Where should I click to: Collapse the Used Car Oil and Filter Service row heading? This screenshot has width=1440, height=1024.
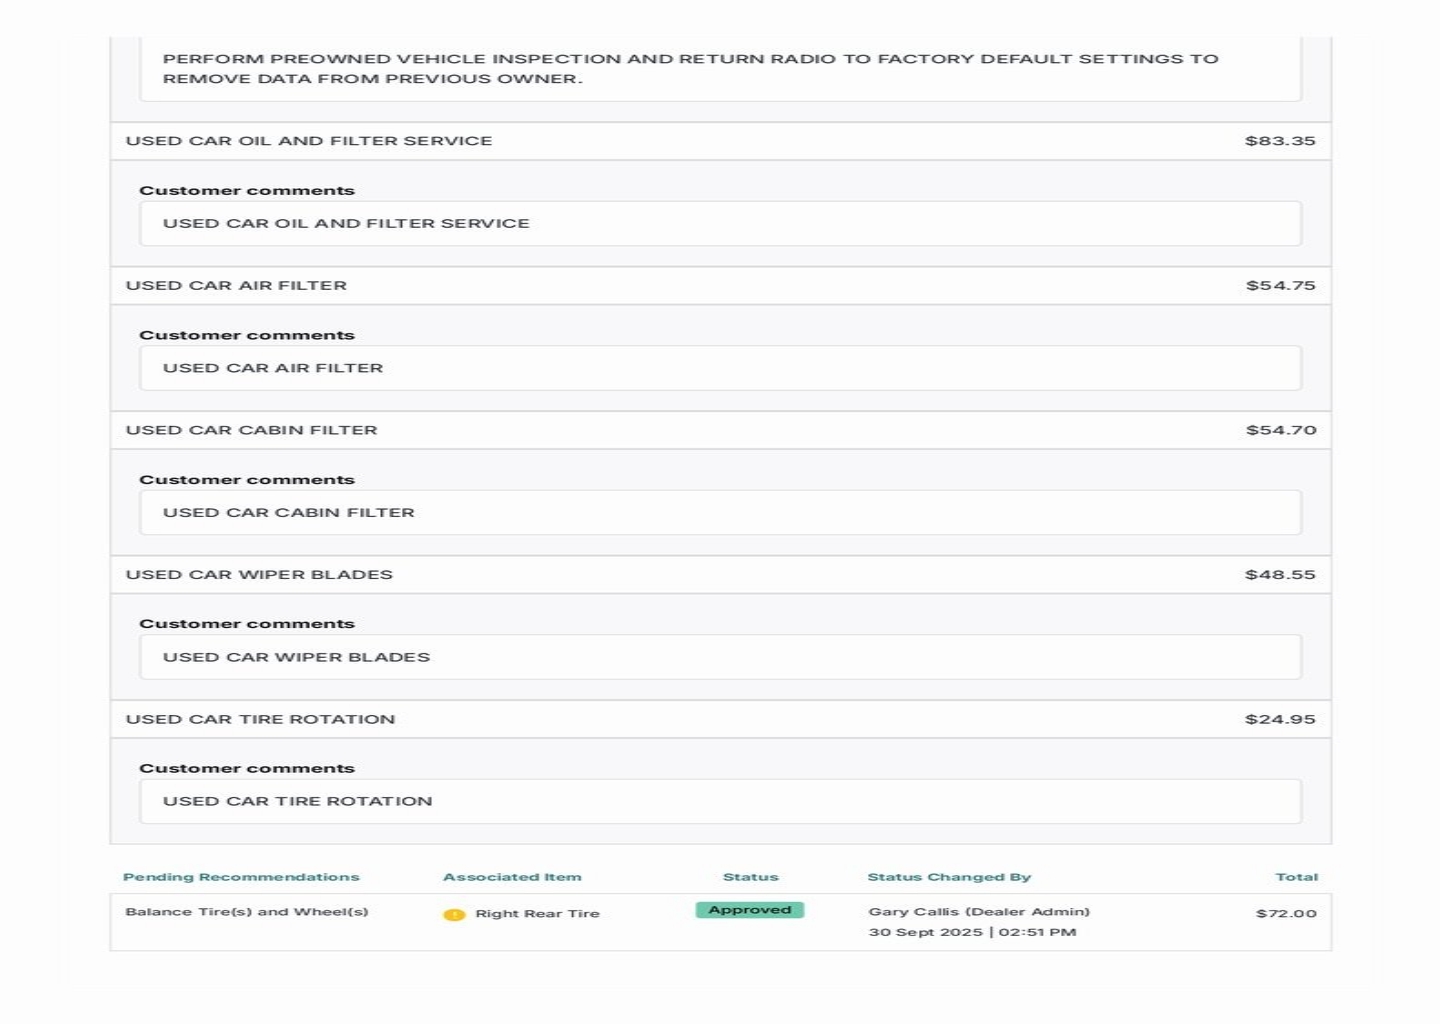point(309,141)
